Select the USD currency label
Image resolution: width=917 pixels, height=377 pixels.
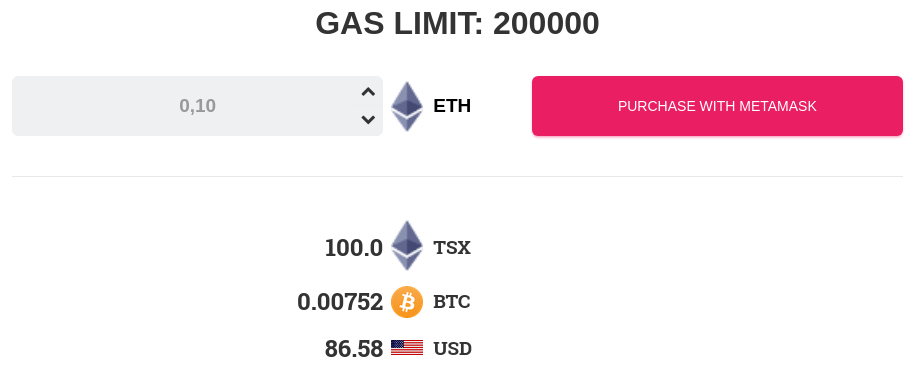tap(453, 349)
